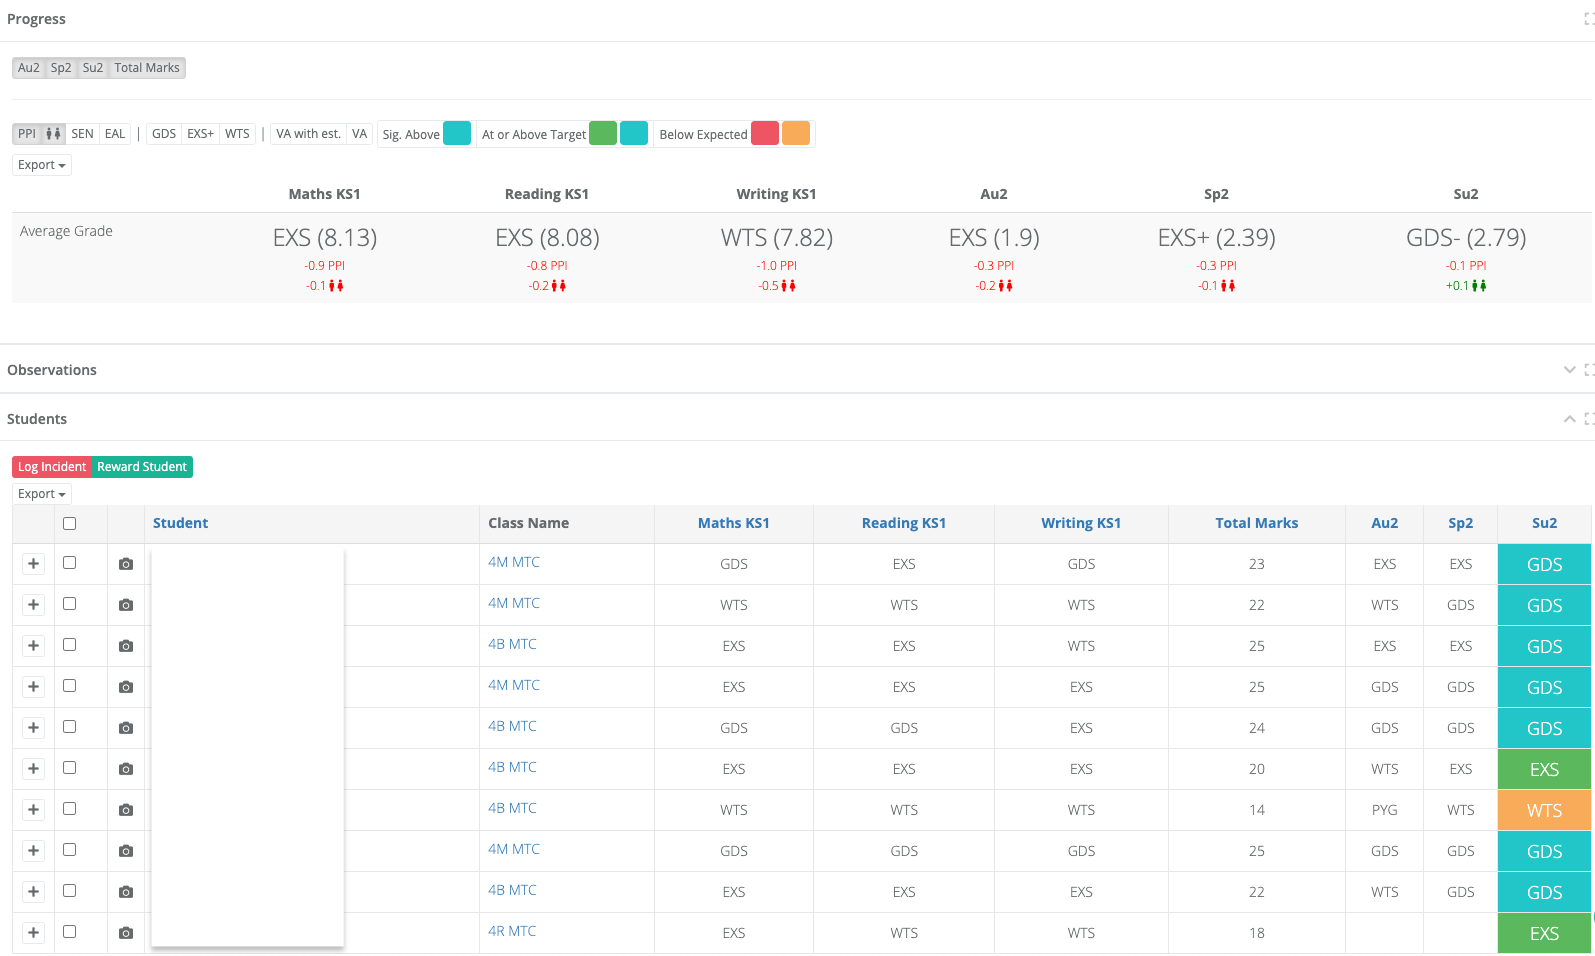Collapse the Students section with its chevron
Viewport: 1595px width, 956px height.
pyautogui.click(x=1569, y=419)
